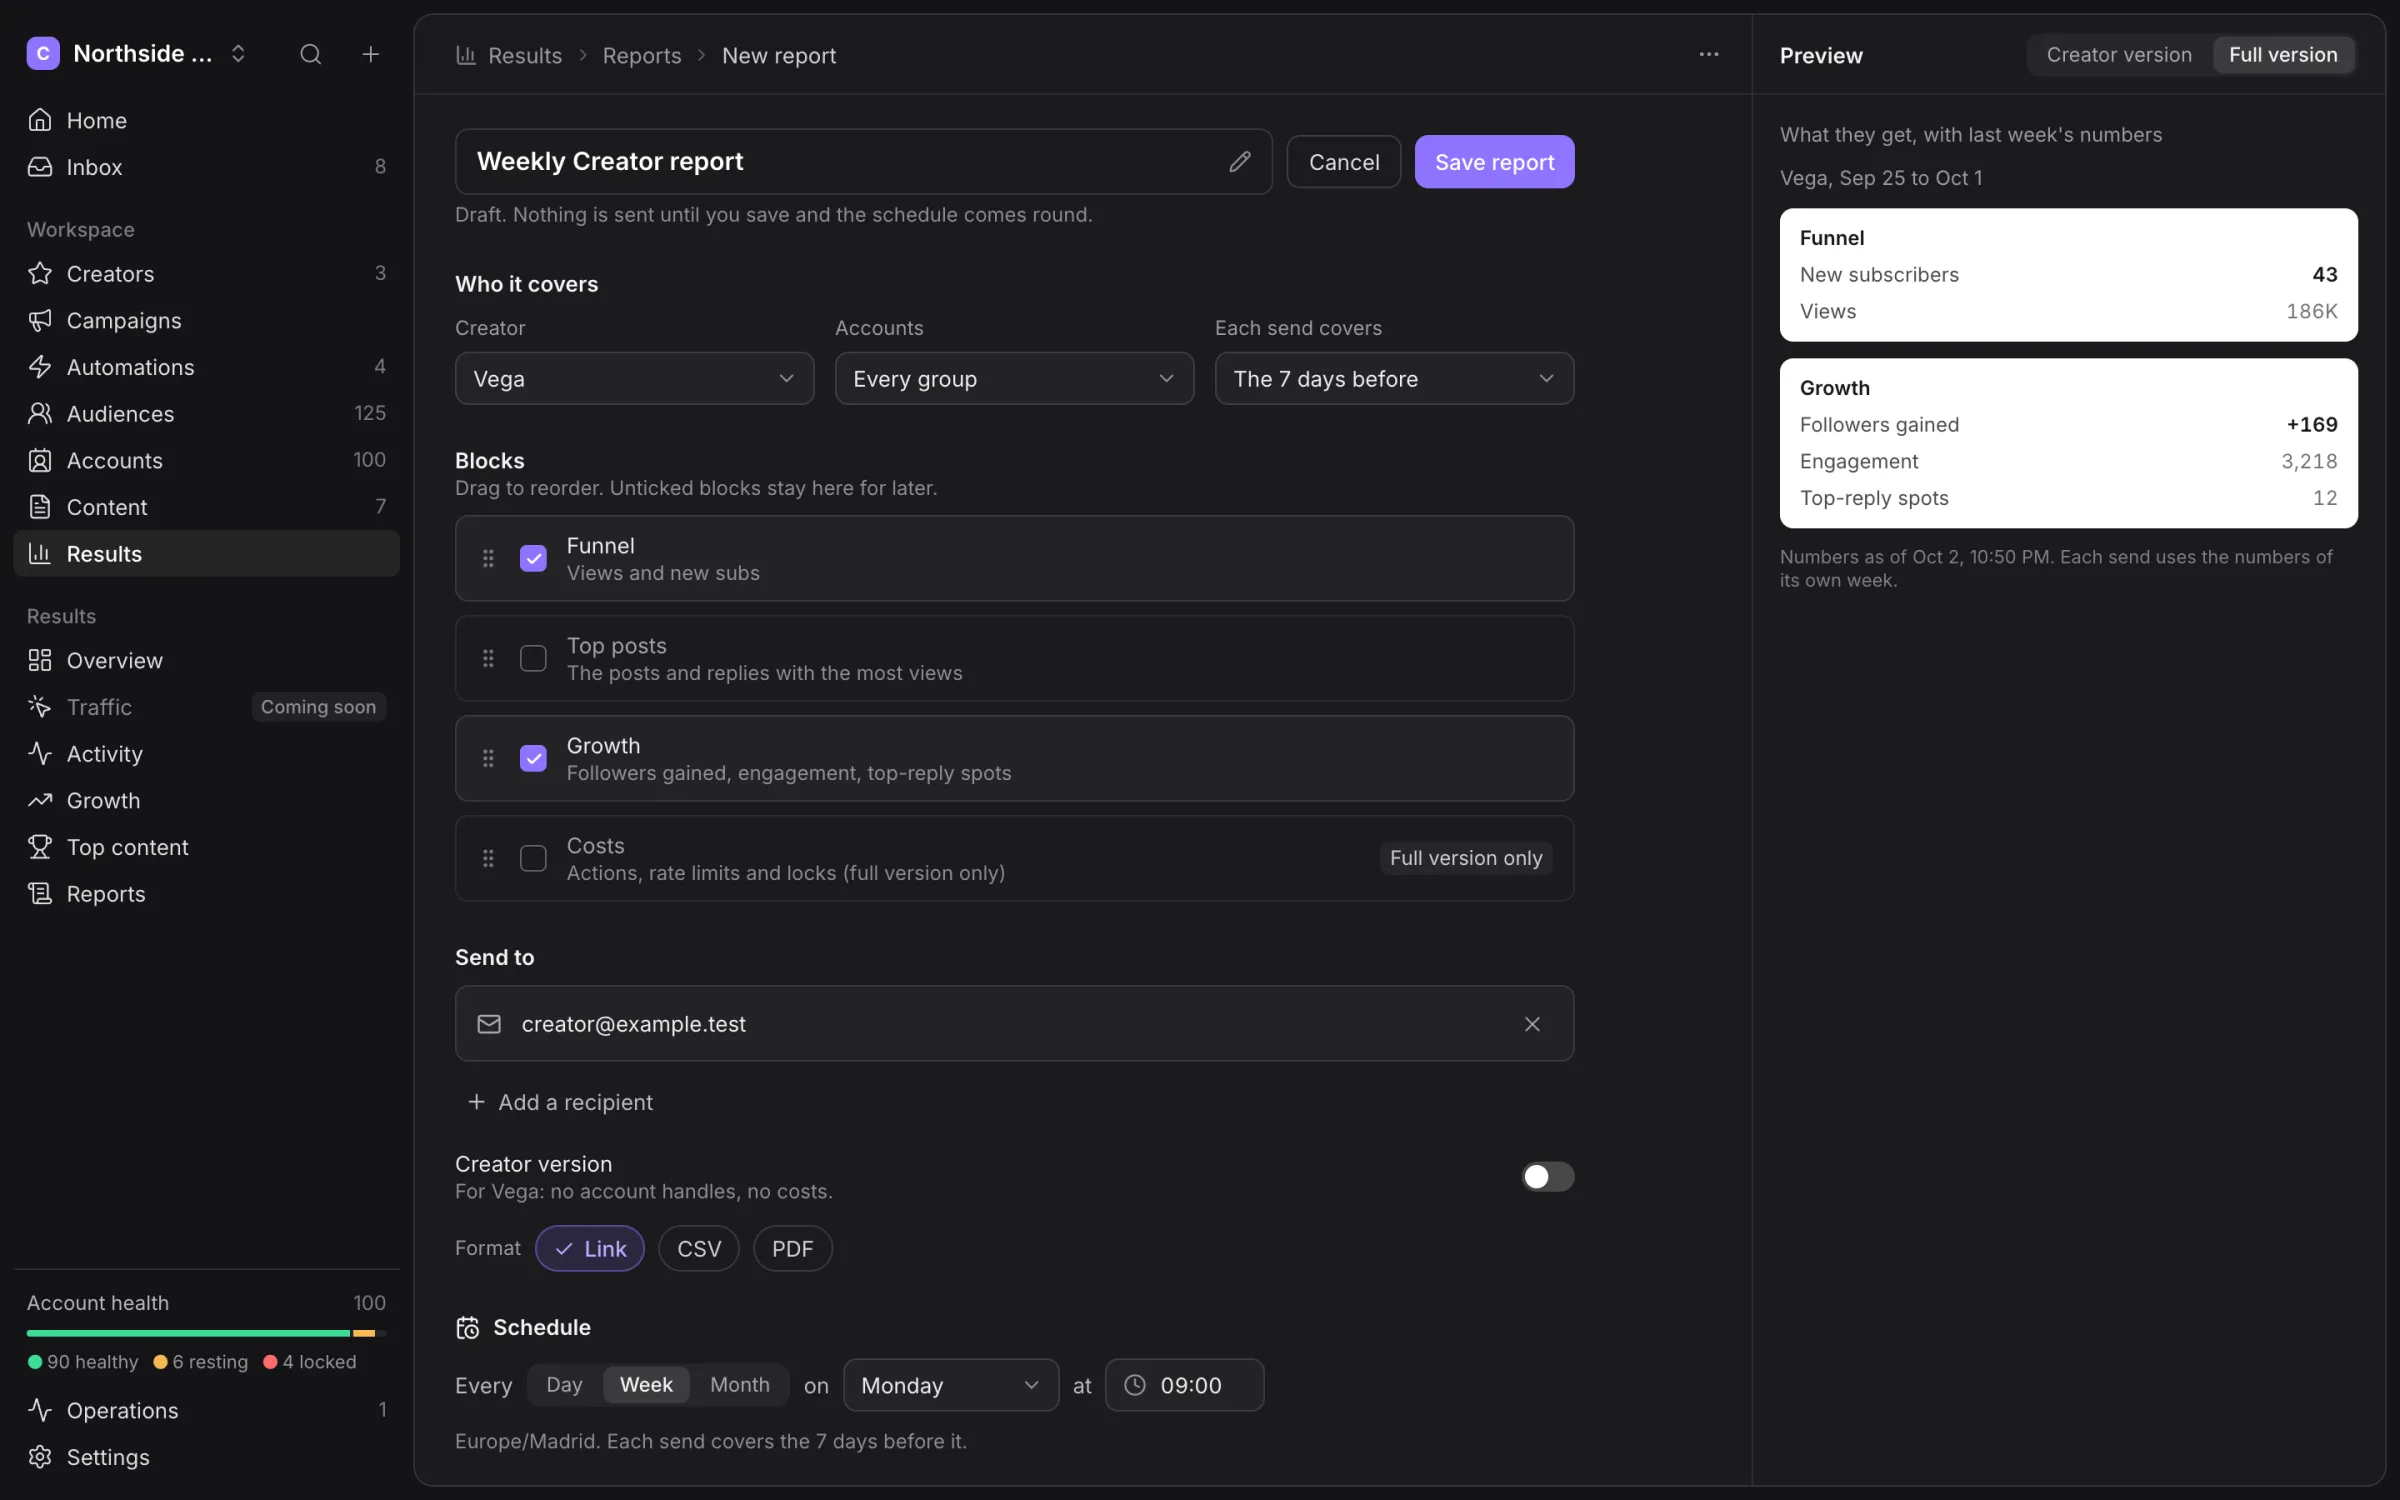Open the Accounts dropdown showing Every group

coord(1014,378)
